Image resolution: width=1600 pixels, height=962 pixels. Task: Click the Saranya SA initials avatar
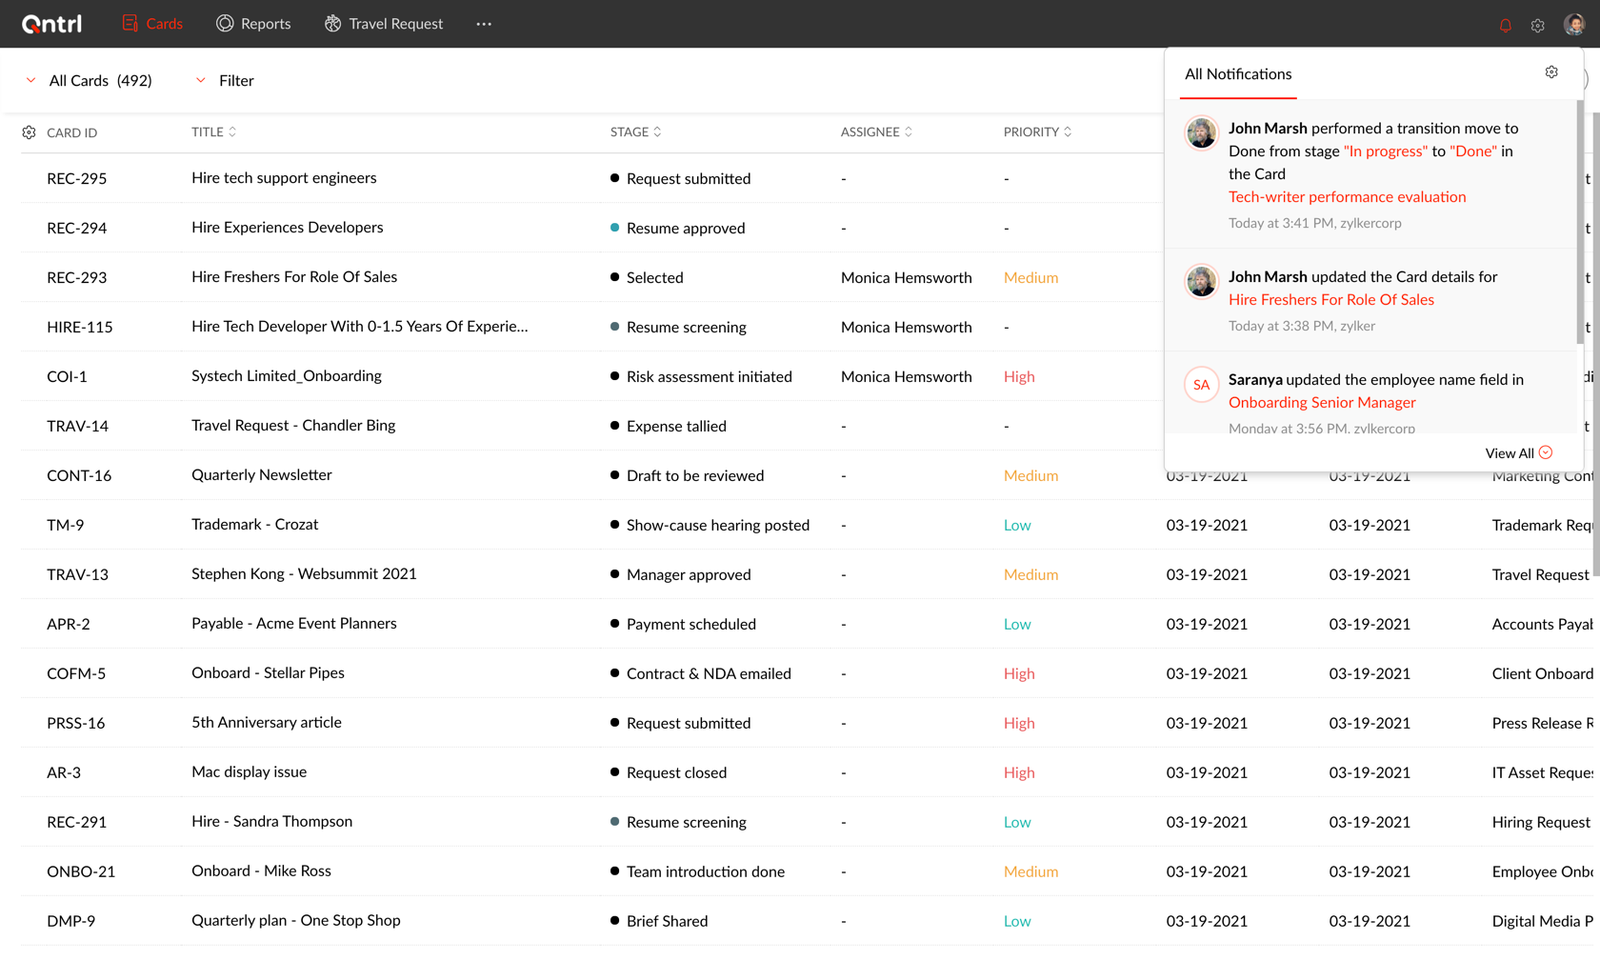click(x=1201, y=385)
